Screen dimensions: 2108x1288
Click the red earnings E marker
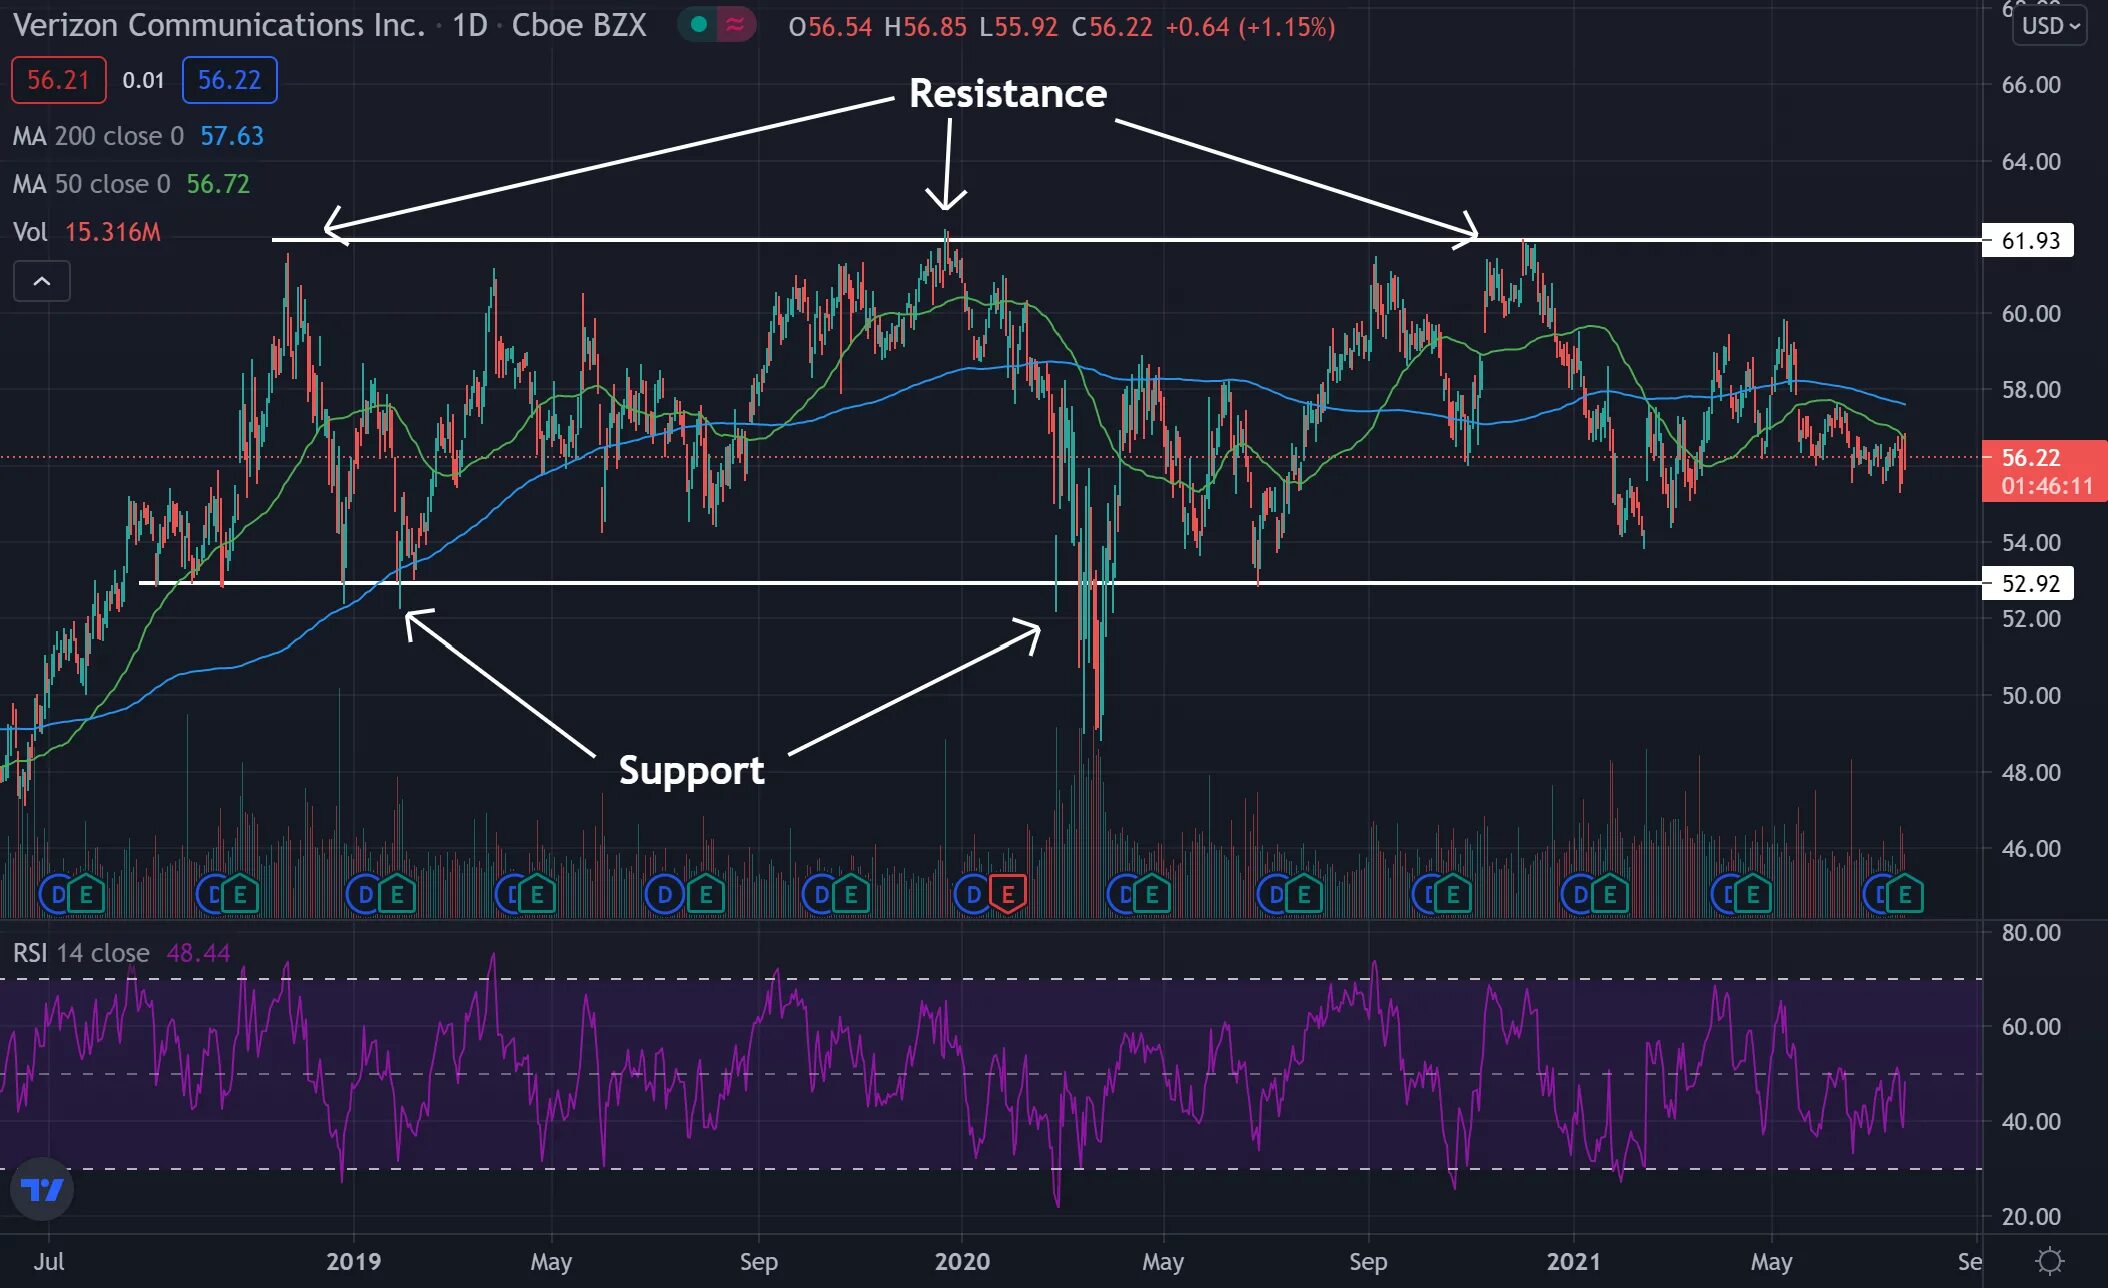(x=1008, y=894)
